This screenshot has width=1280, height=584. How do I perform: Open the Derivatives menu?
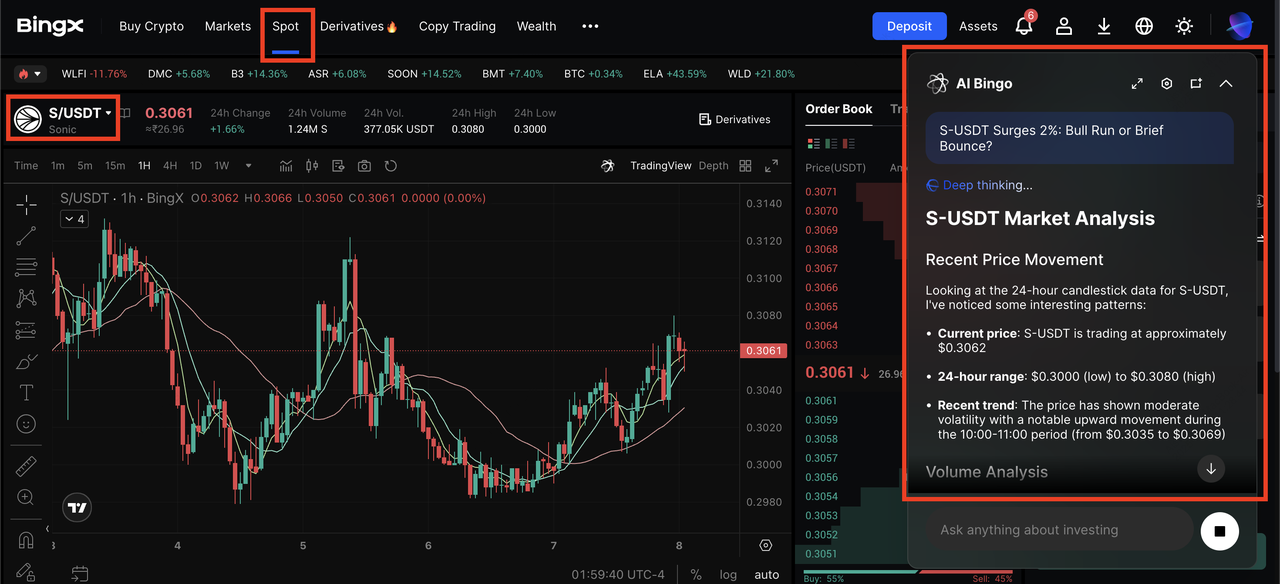[x=359, y=26]
